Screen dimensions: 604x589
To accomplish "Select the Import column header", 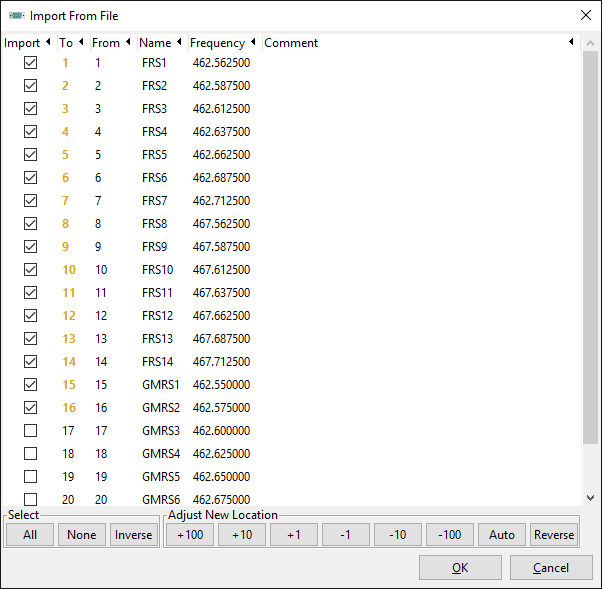I will tap(22, 43).
